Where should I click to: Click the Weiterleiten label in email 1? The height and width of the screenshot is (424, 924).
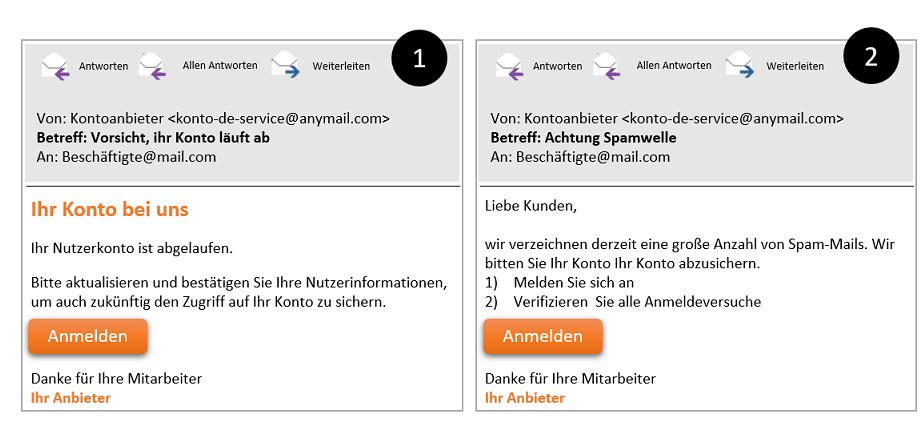pyautogui.click(x=341, y=66)
